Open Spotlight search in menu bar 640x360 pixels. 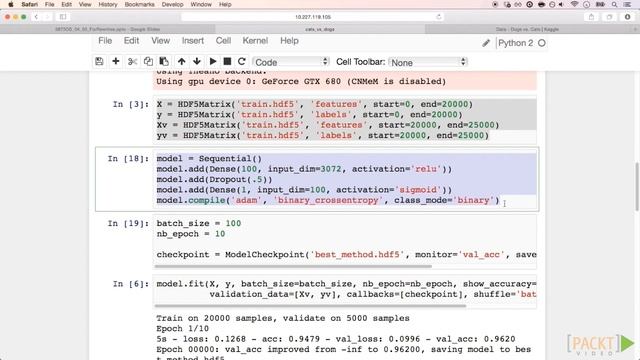coord(614,4)
